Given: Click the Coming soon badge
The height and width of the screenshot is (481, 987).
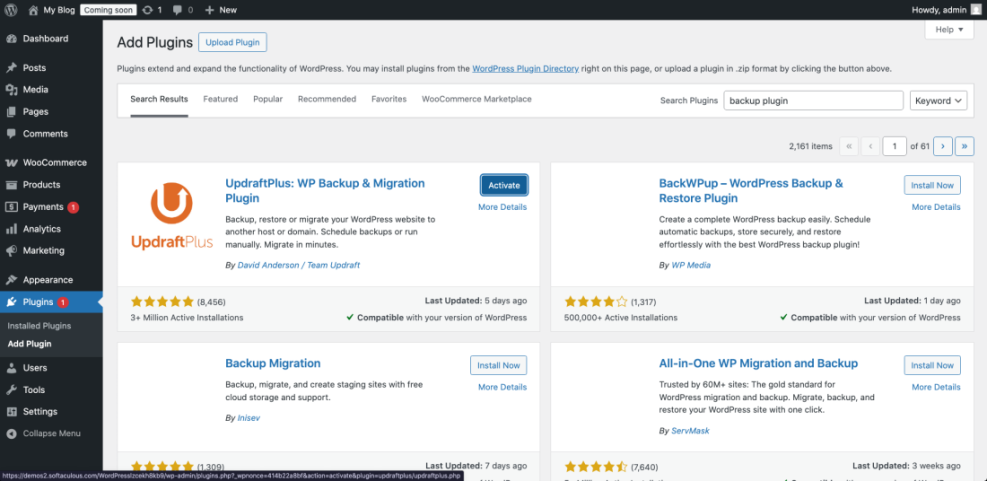Looking at the screenshot, I should (x=108, y=9).
